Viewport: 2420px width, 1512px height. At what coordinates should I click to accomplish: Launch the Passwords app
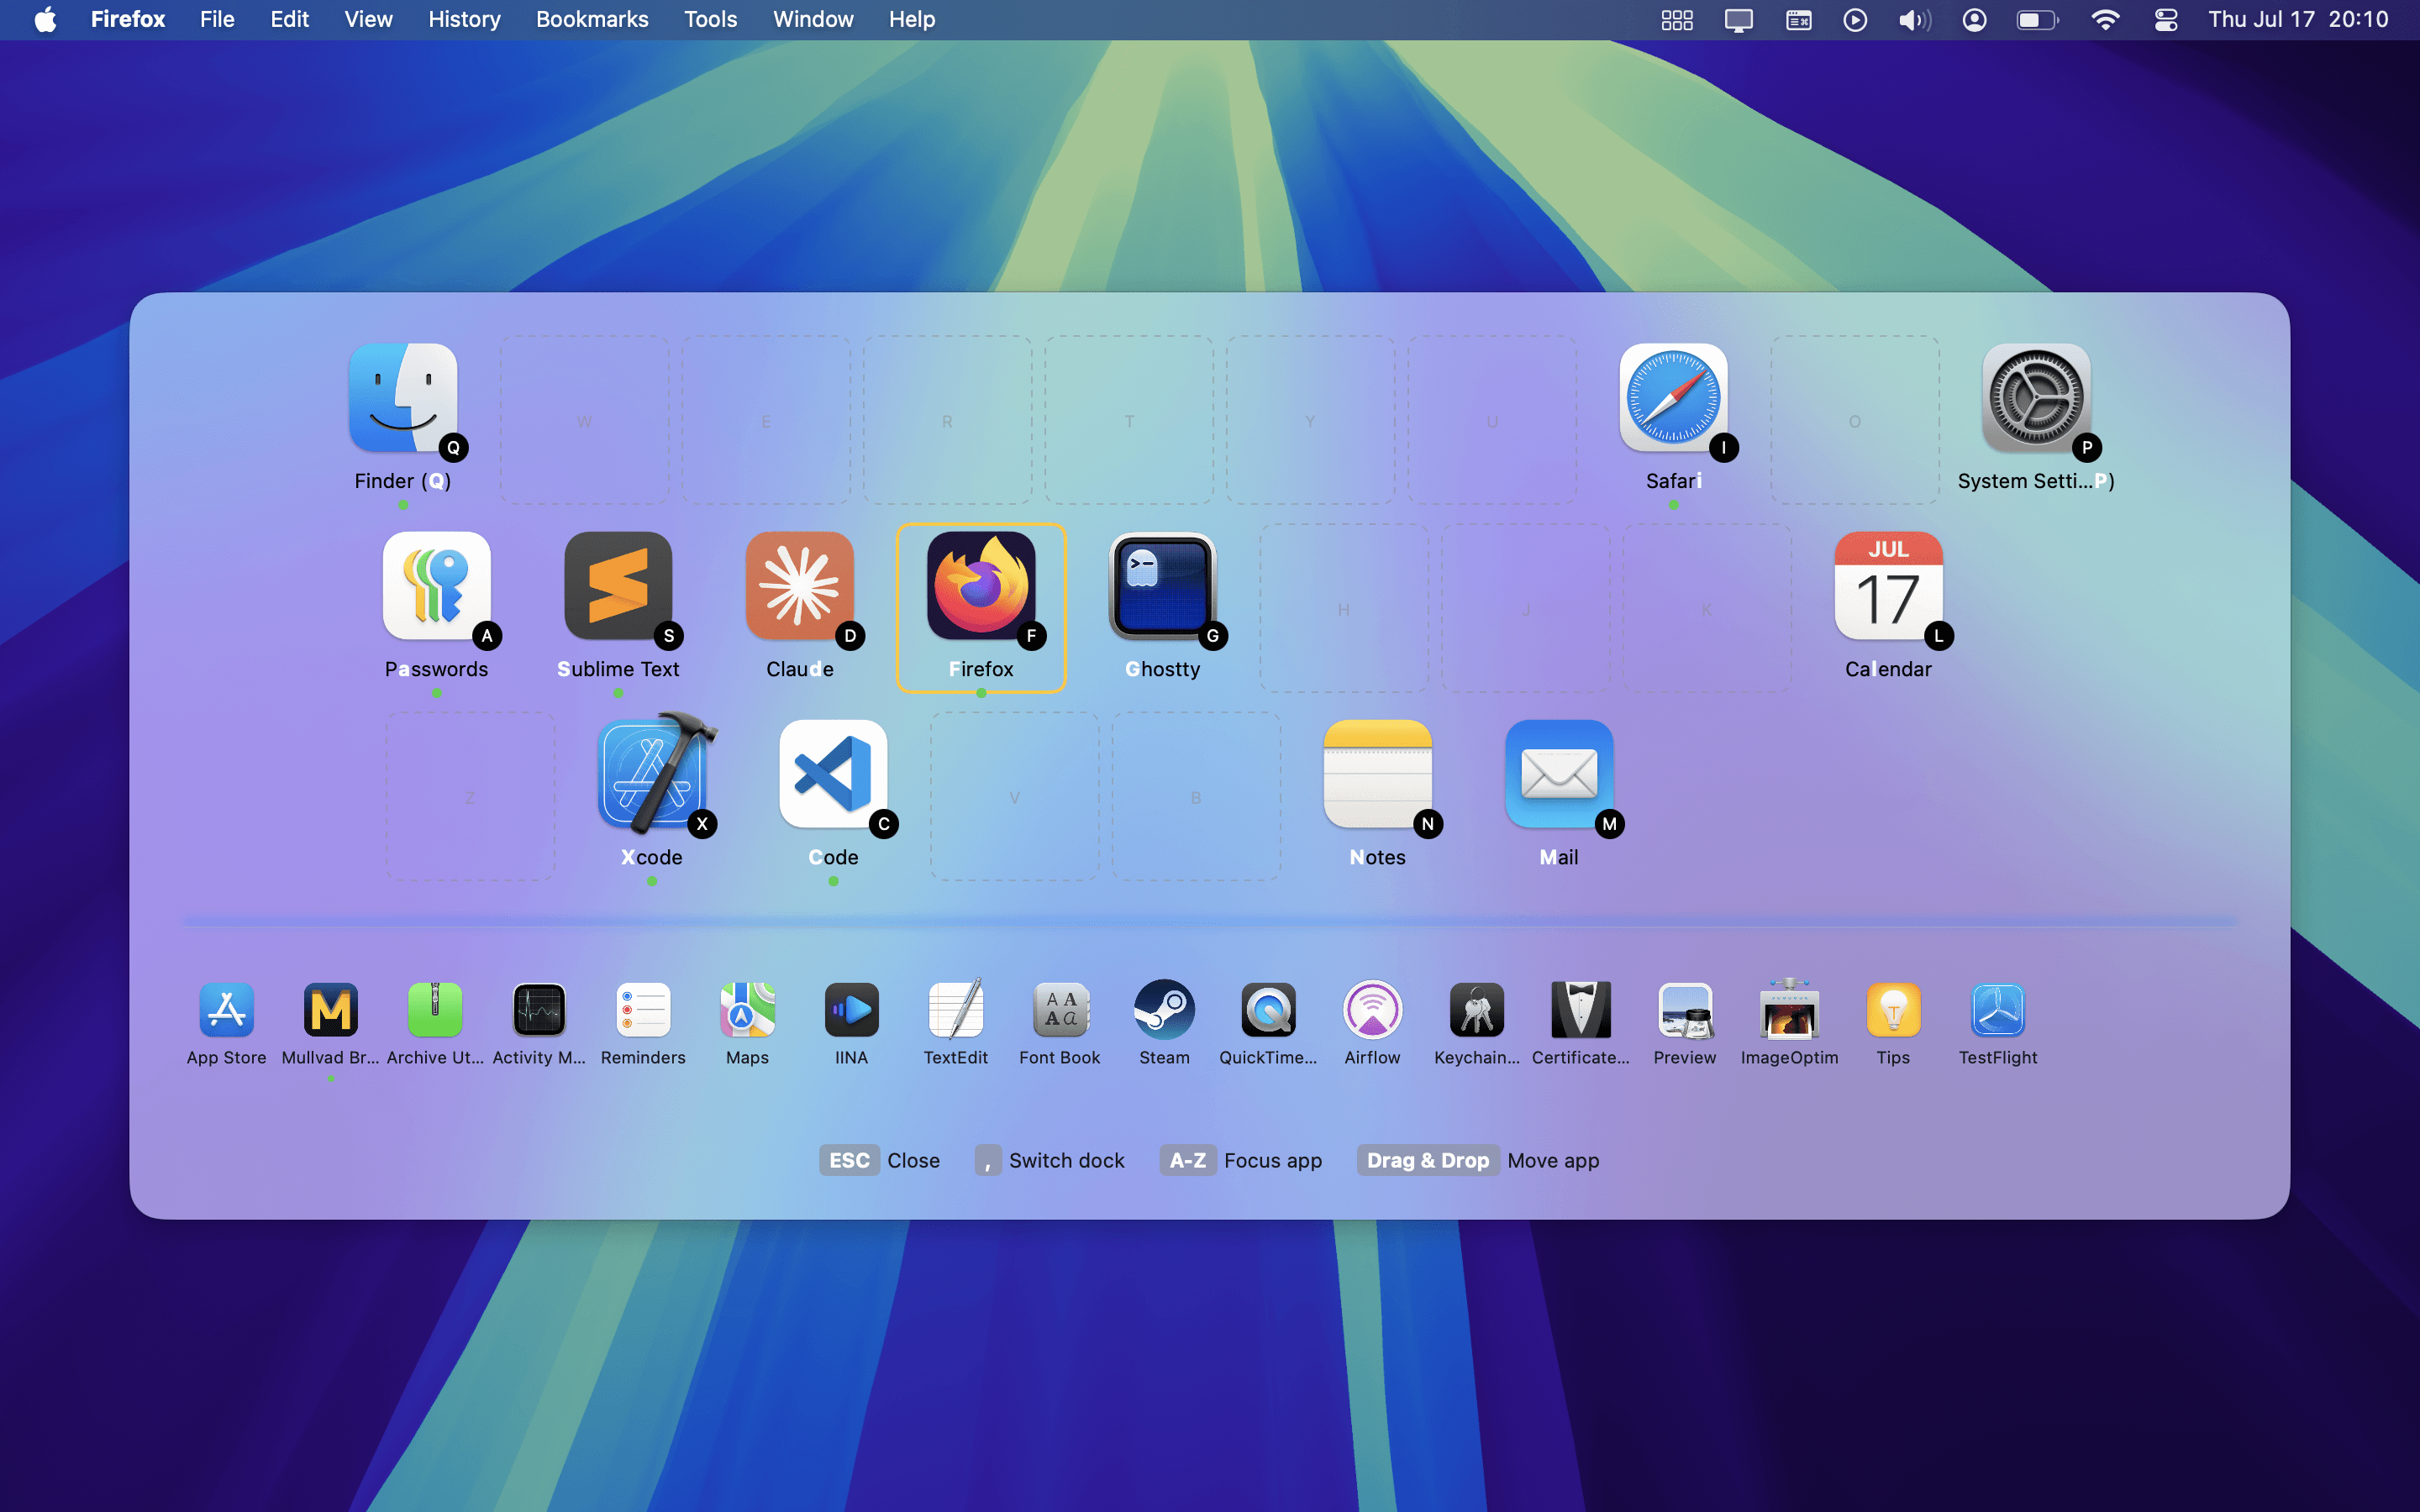tap(436, 587)
